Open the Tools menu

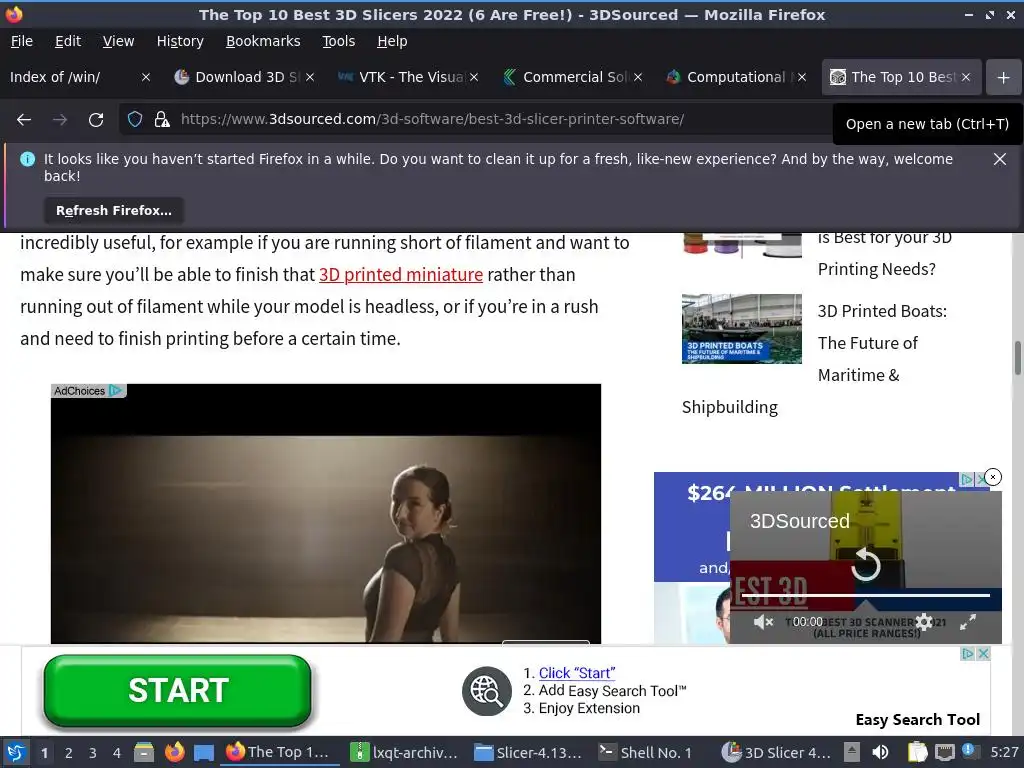[x=338, y=41]
